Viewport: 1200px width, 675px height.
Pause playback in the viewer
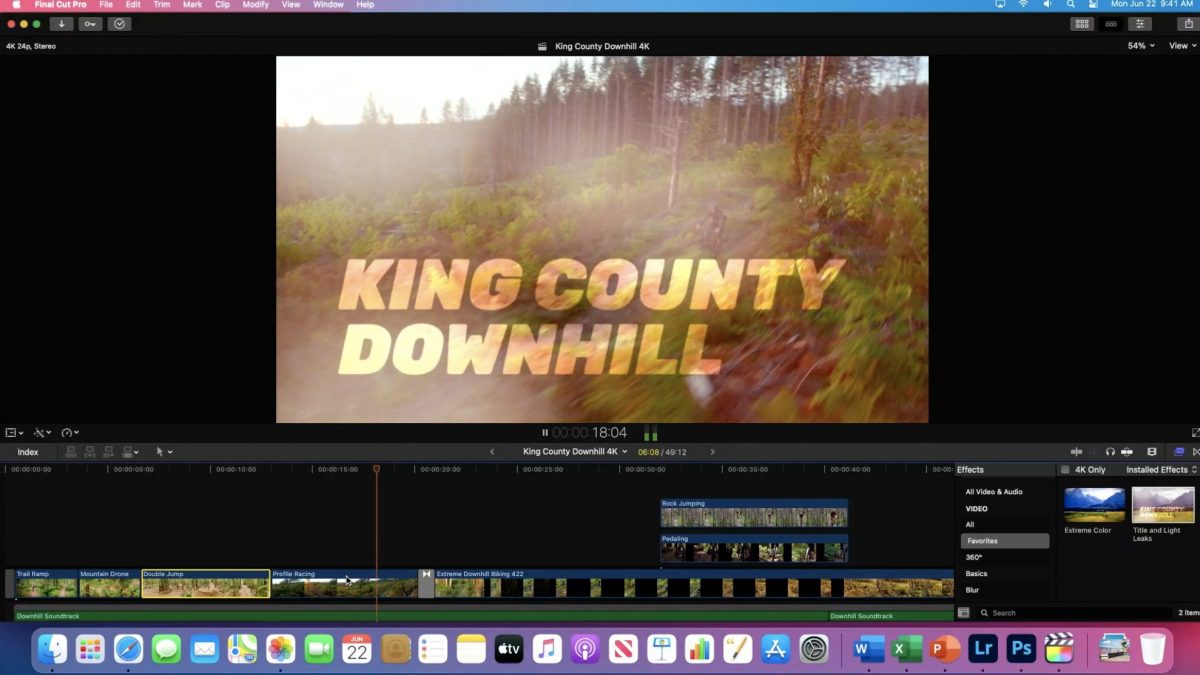click(545, 433)
